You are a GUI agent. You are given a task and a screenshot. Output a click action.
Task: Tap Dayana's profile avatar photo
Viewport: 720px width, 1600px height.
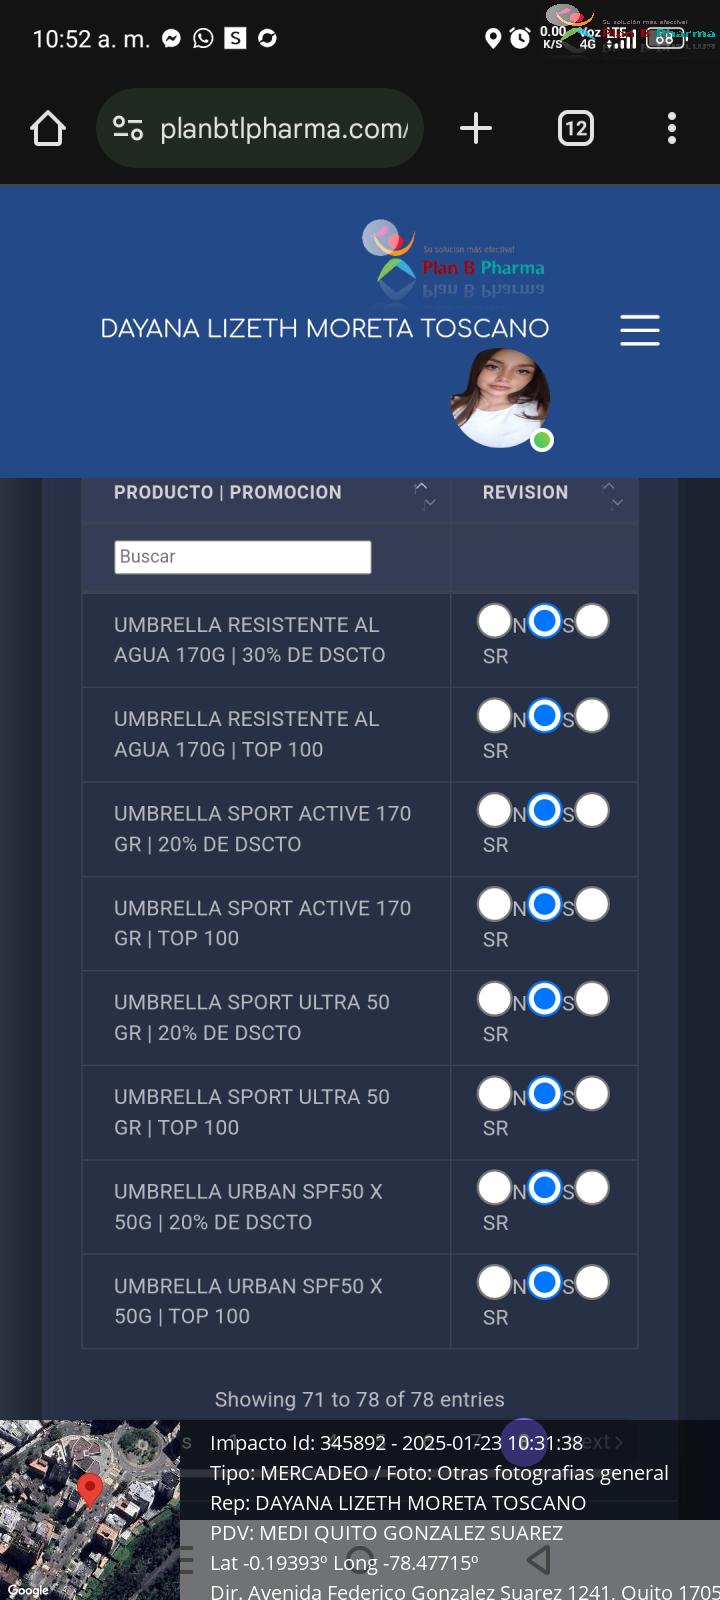(x=501, y=398)
